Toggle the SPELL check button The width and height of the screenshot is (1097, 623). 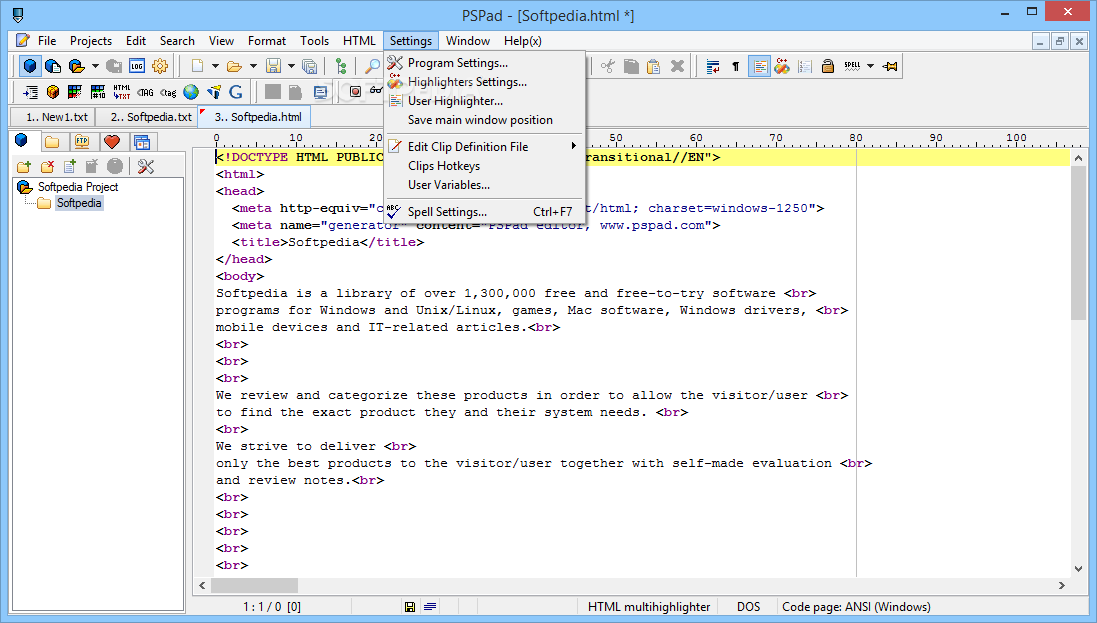tap(851, 66)
